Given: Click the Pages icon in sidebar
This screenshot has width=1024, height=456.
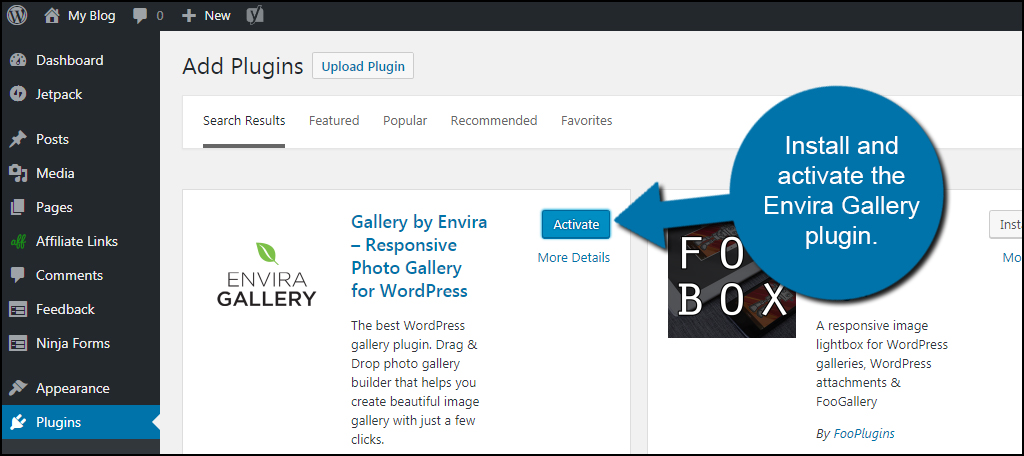Looking at the screenshot, I should [18, 207].
